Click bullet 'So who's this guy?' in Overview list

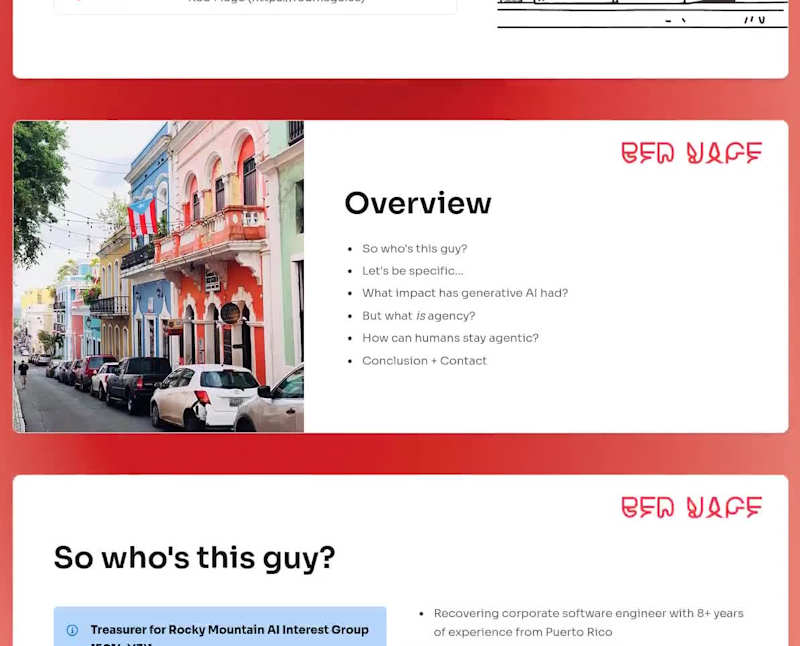tap(414, 249)
